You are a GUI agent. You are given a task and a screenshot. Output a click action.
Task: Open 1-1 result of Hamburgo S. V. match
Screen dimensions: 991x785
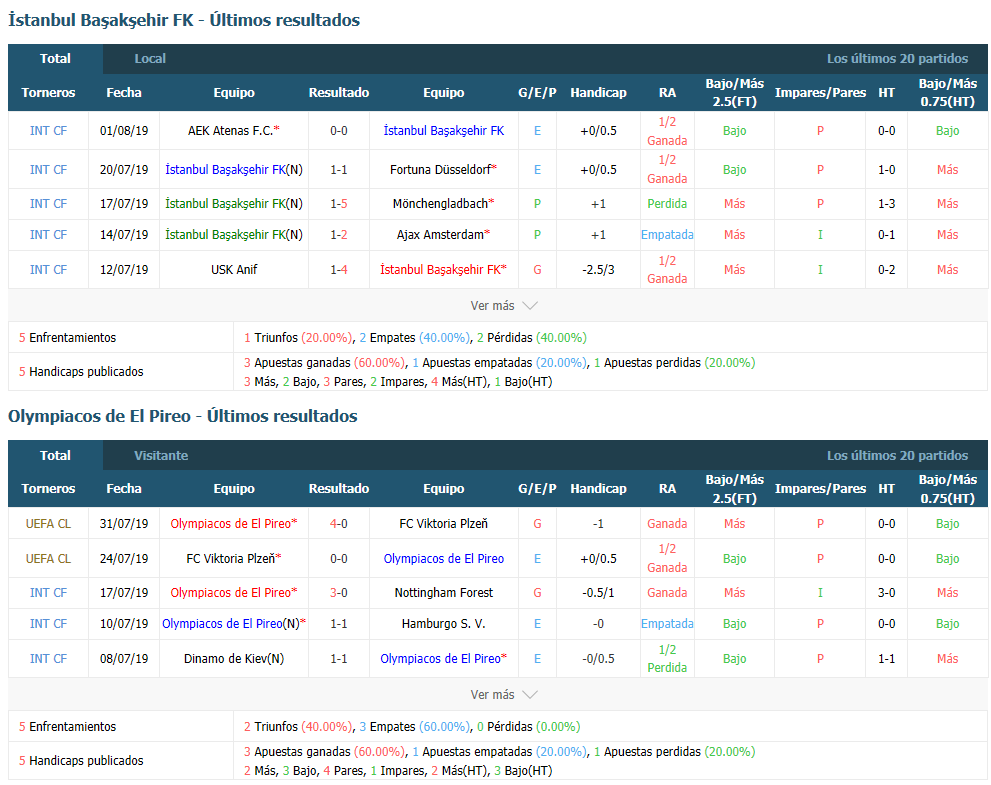tap(339, 624)
